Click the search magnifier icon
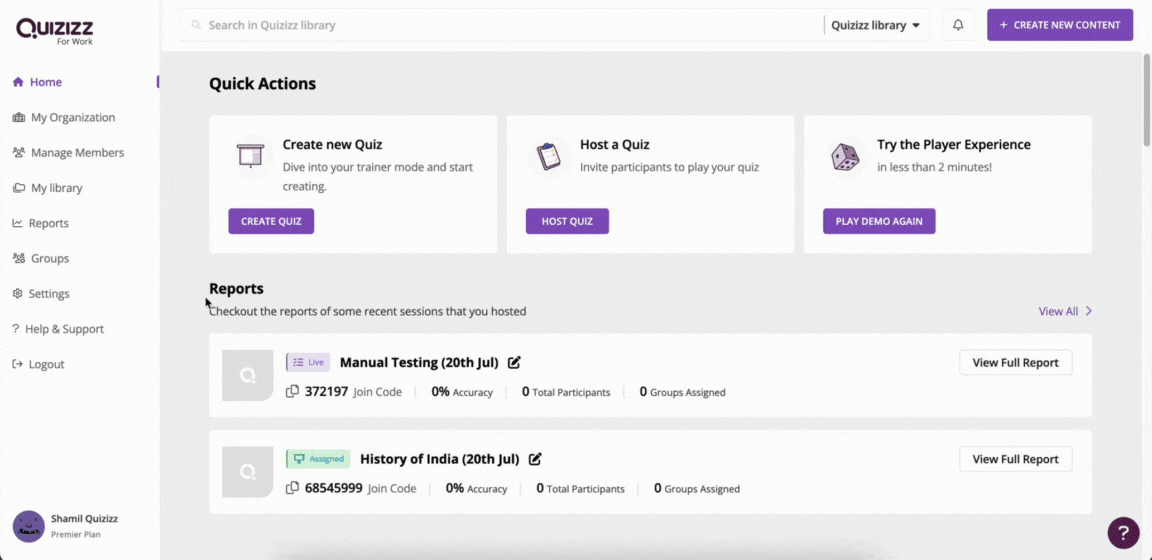This screenshot has height=560, width=1152. 196,25
